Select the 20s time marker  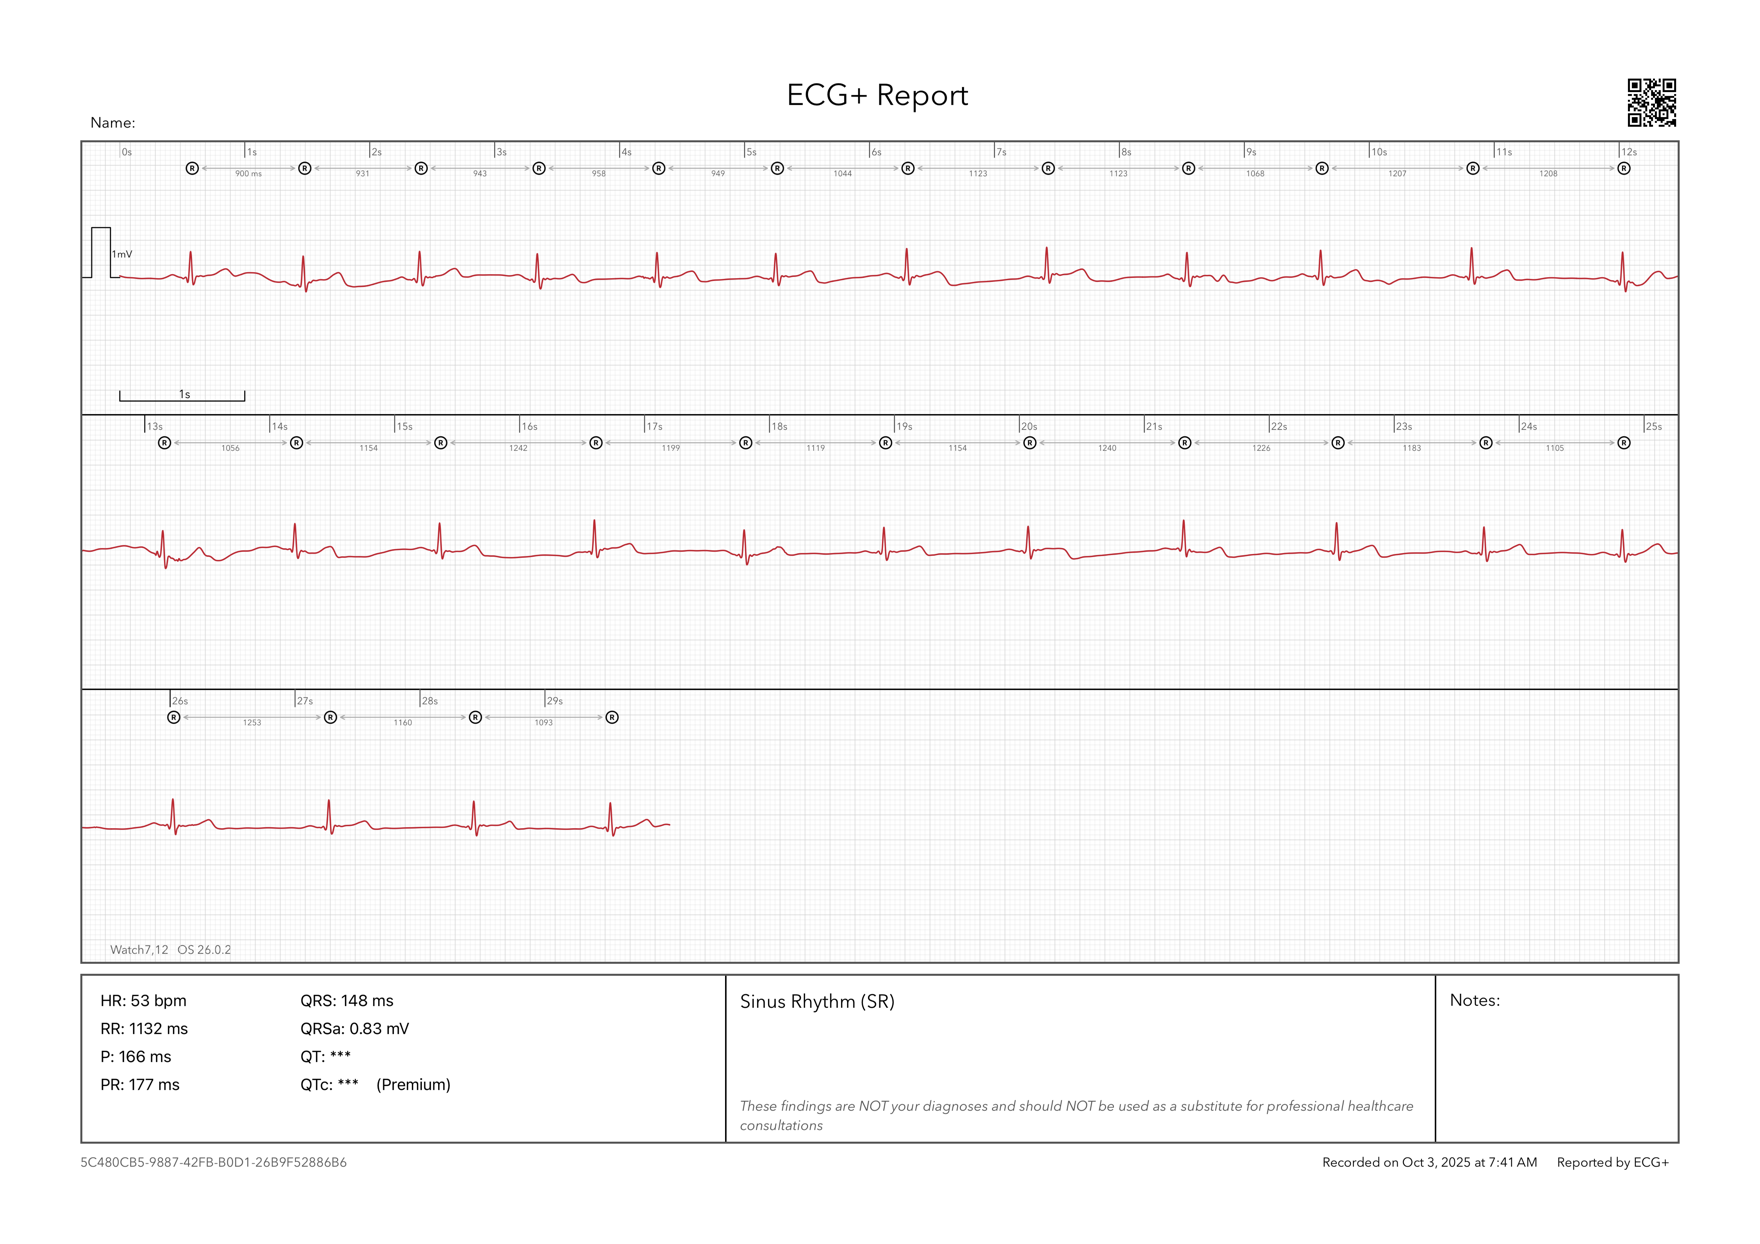(1029, 426)
